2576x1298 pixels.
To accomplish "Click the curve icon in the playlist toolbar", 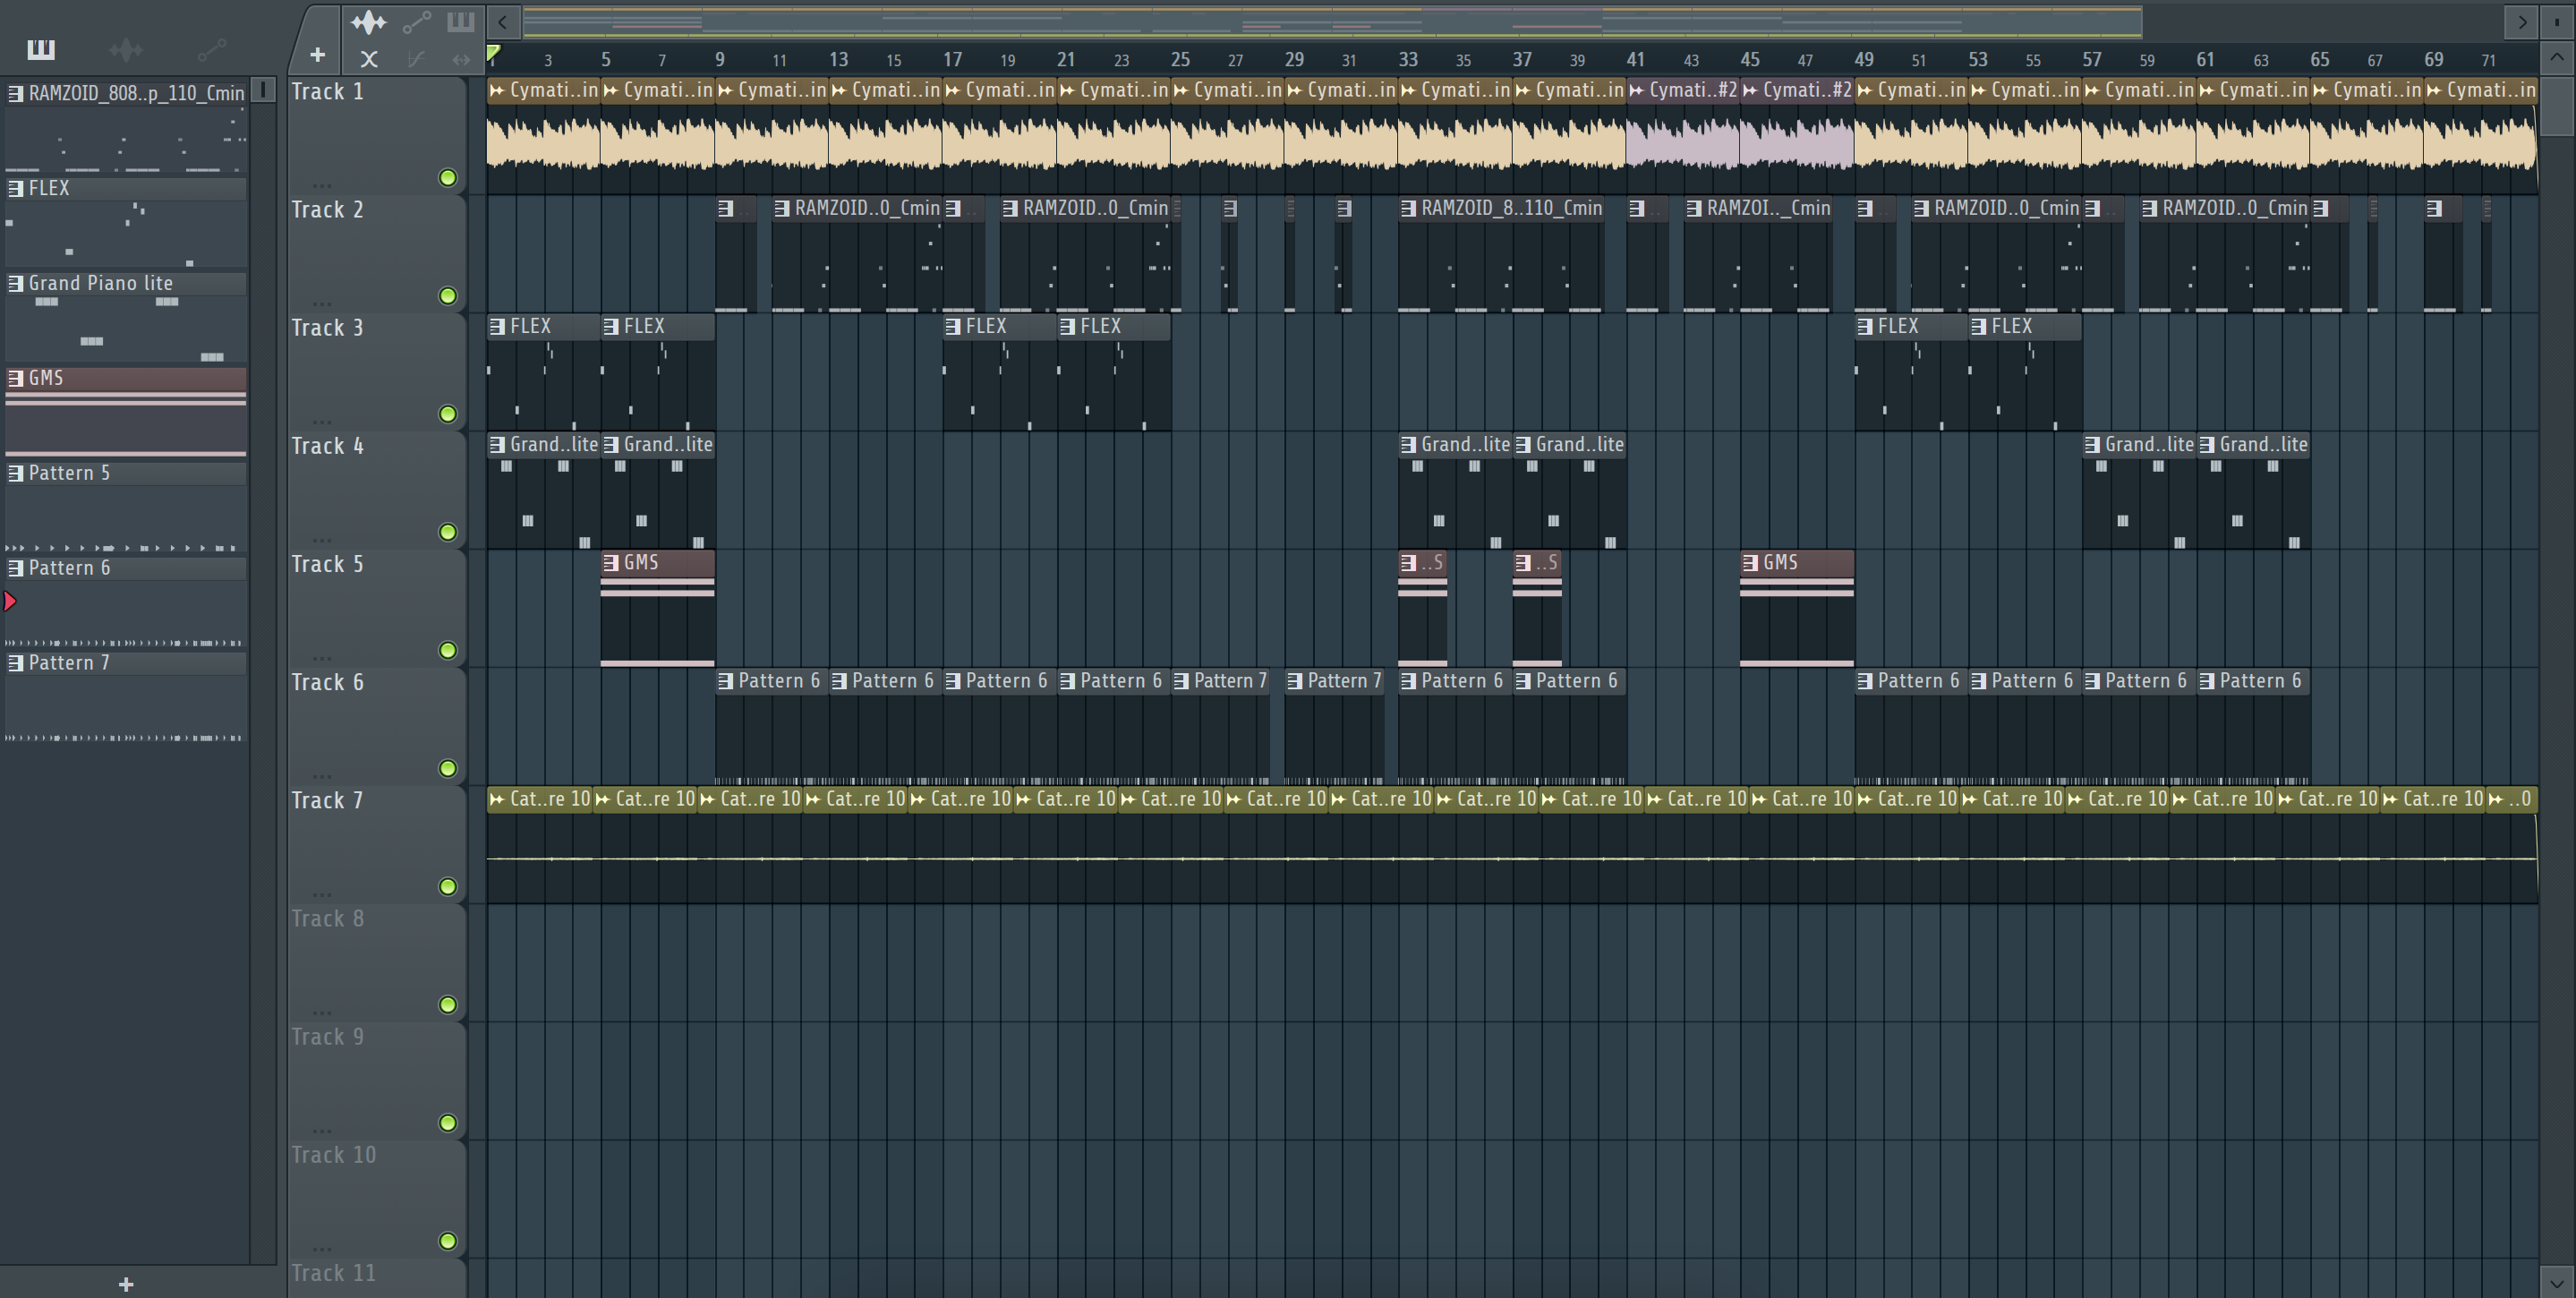I will tap(416, 60).
